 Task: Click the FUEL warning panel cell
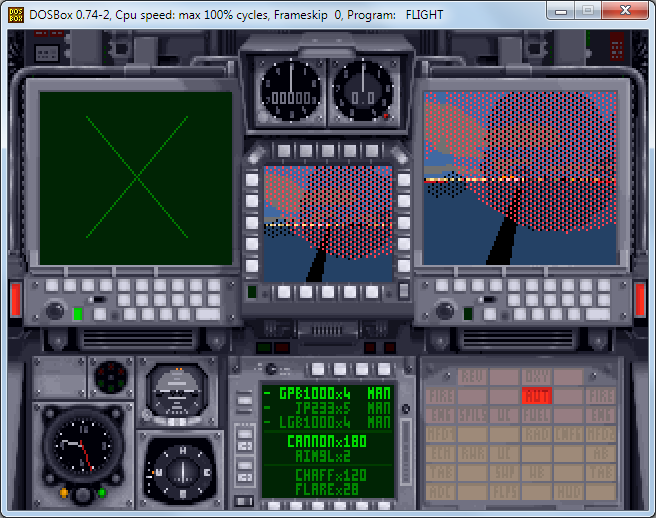(x=537, y=415)
